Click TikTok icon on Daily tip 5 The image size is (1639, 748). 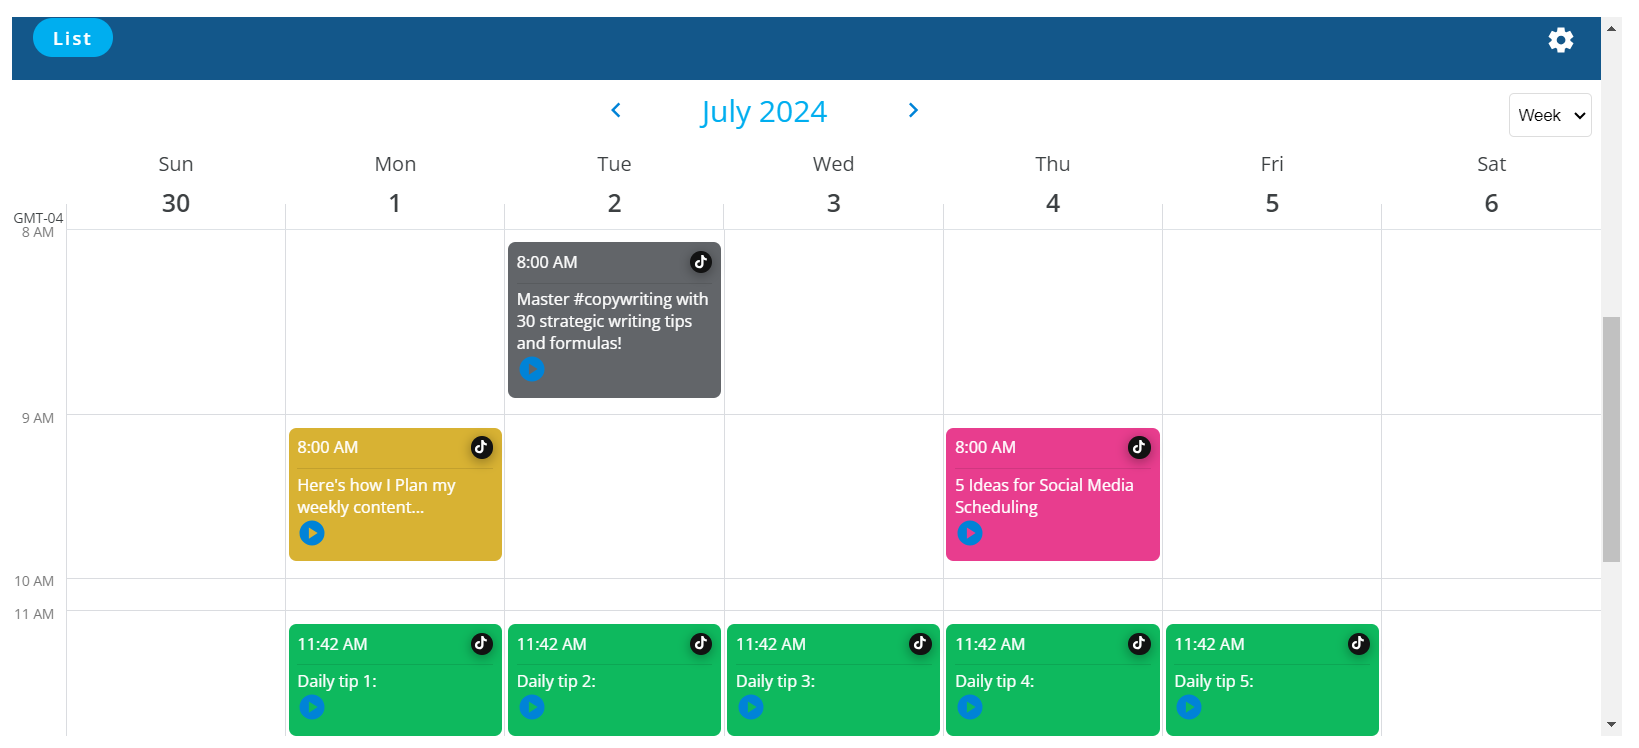tap(1358, 644)
